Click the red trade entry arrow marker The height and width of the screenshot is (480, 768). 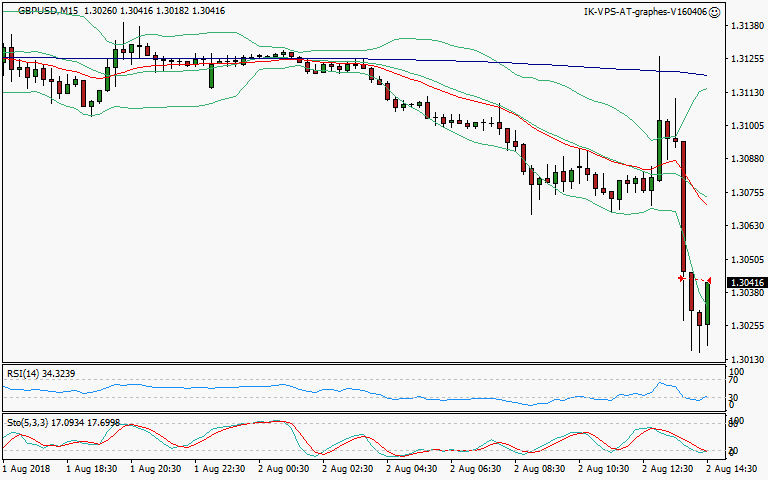(x=680, y=277)
